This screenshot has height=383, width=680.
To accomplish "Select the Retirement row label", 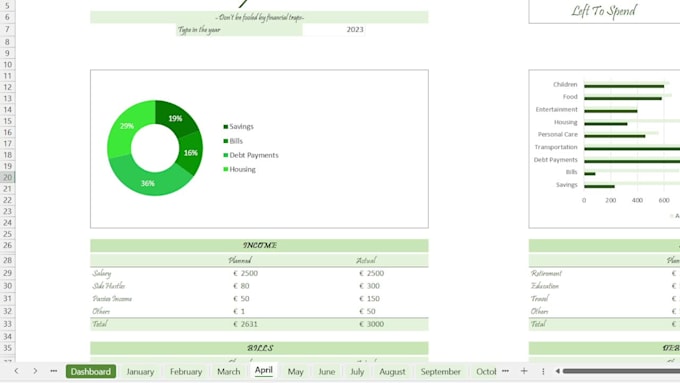I will pos(546,273).
